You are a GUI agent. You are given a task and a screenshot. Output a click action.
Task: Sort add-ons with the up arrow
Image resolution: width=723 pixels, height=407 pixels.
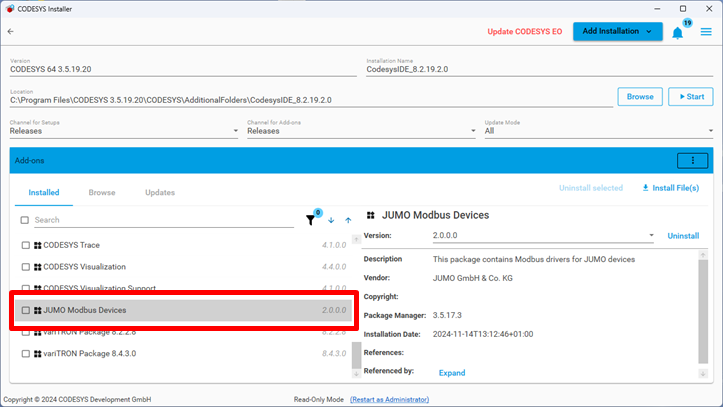pos(348,220)
